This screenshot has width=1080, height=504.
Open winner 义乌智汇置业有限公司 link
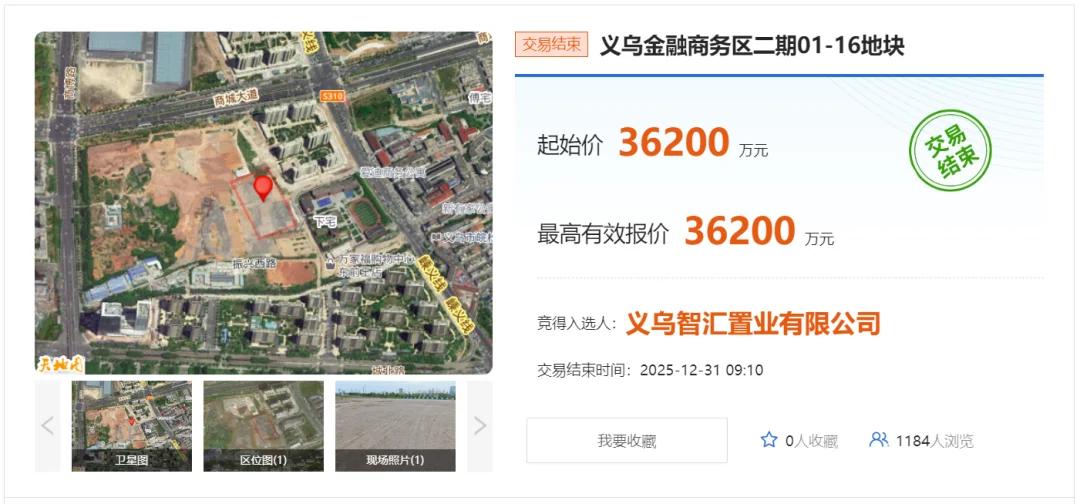point(753,323)
